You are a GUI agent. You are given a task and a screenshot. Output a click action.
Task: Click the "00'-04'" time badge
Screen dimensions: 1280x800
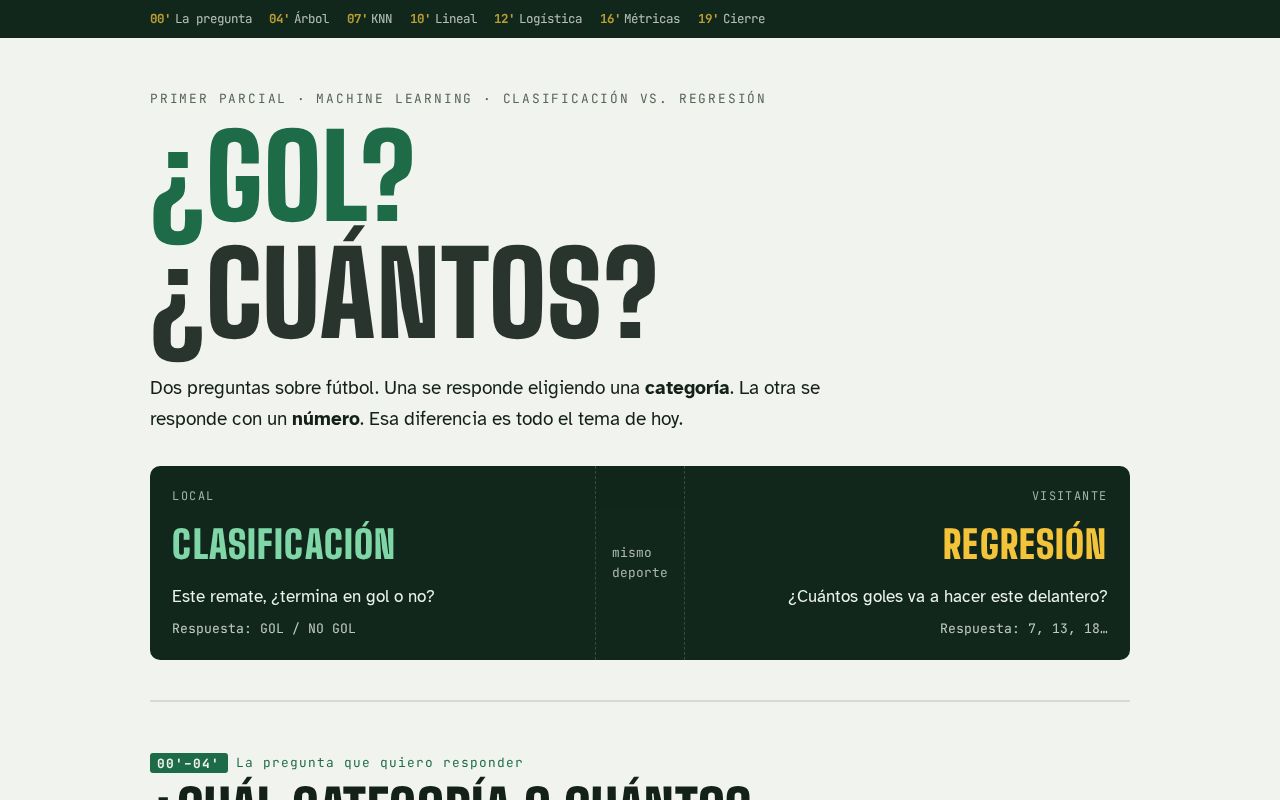[x=189, y=763]
